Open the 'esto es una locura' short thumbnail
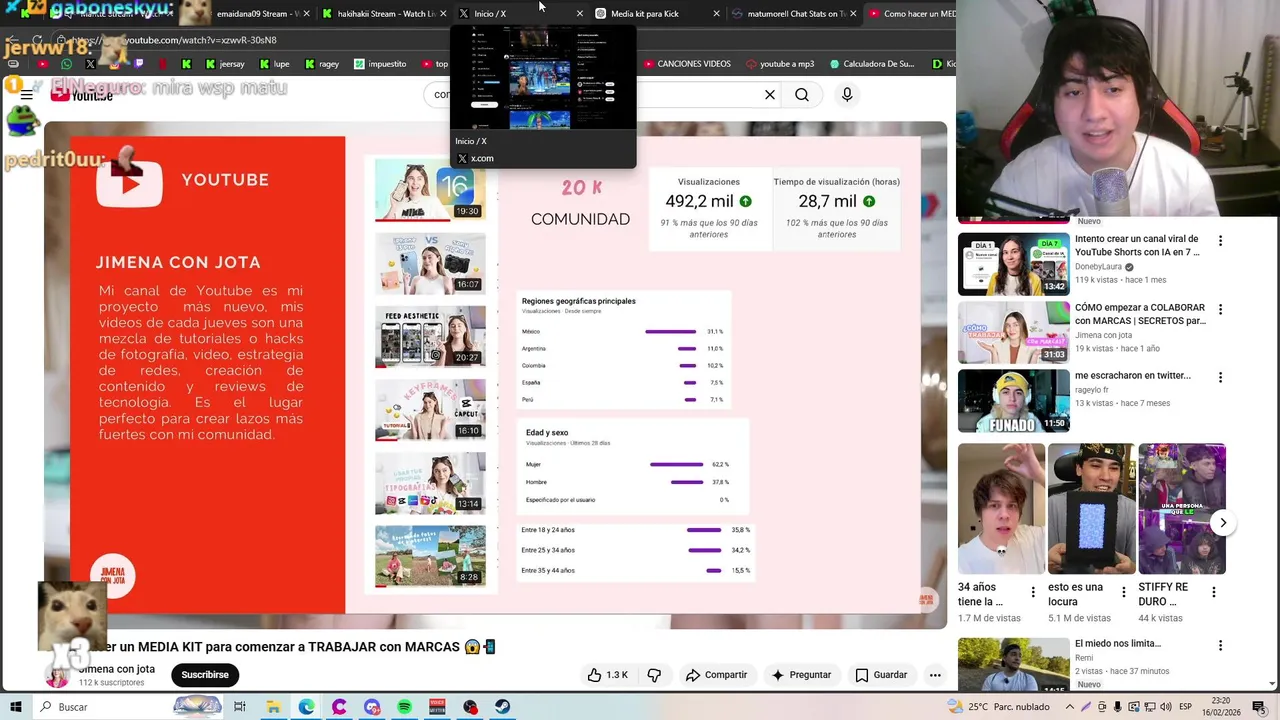This screenshot has height=720, width=1280. [x=1091, y=509]
